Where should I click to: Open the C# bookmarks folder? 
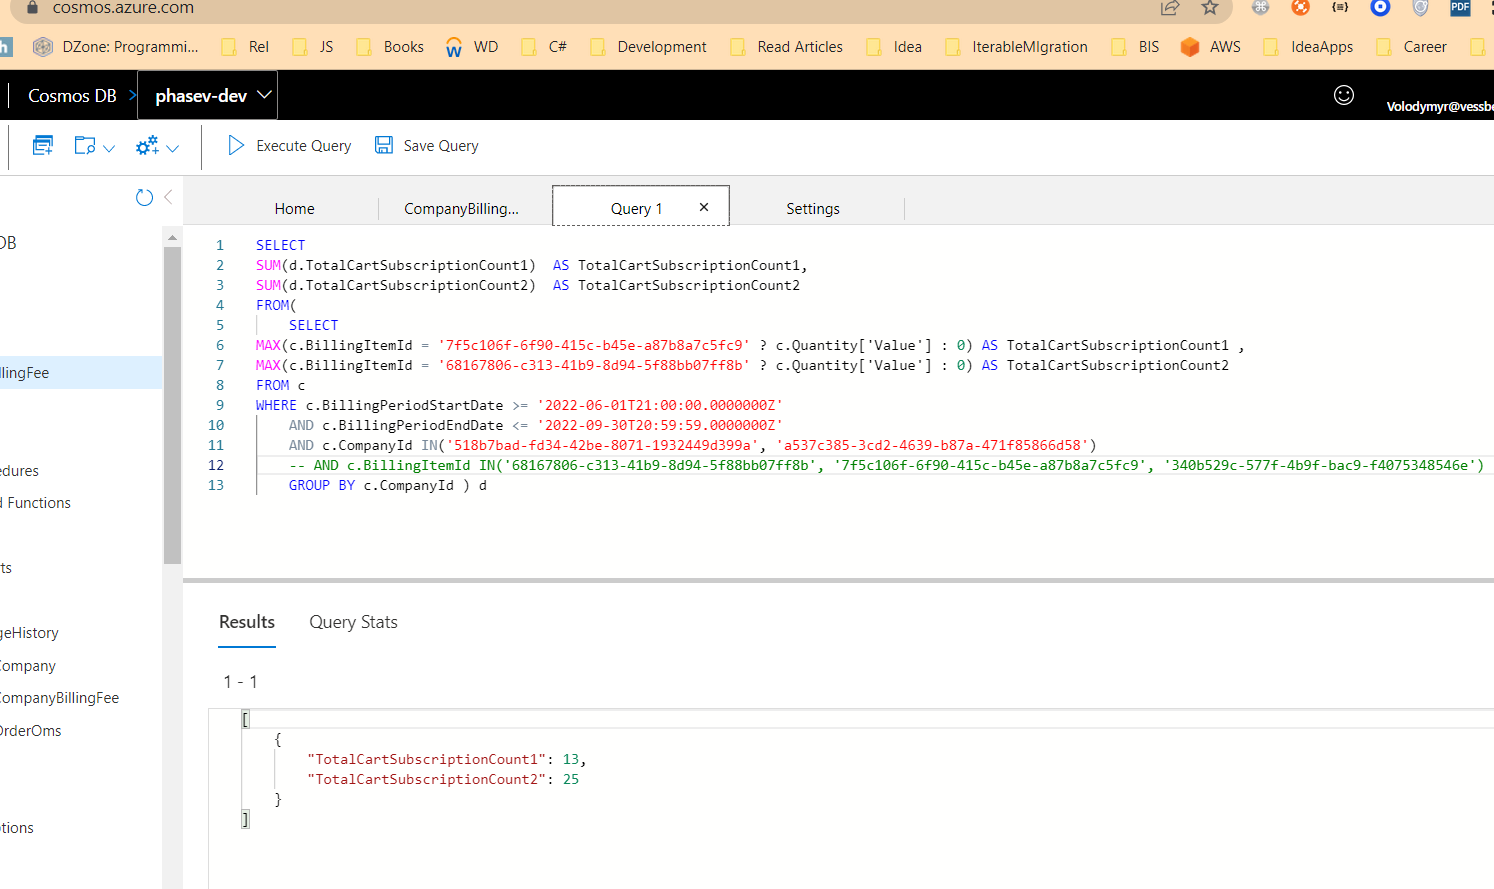(544, 47)
